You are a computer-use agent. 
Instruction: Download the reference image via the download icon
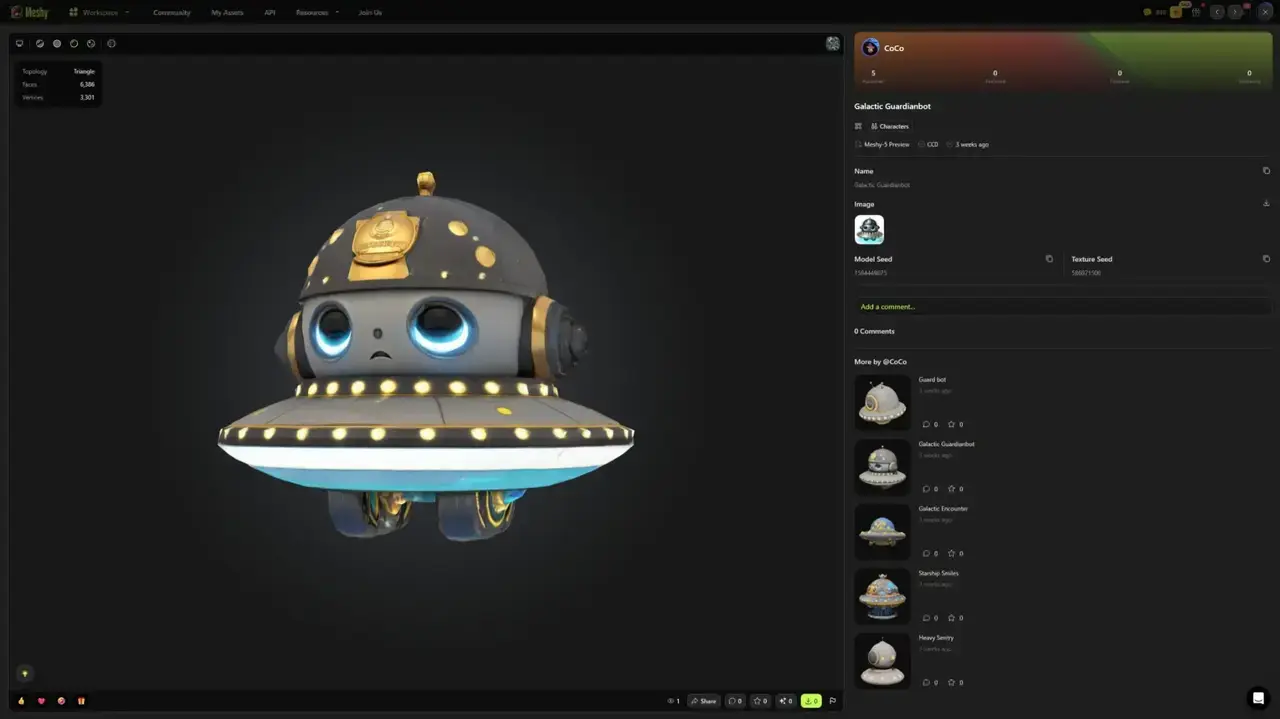click(x=1266, y=203)
